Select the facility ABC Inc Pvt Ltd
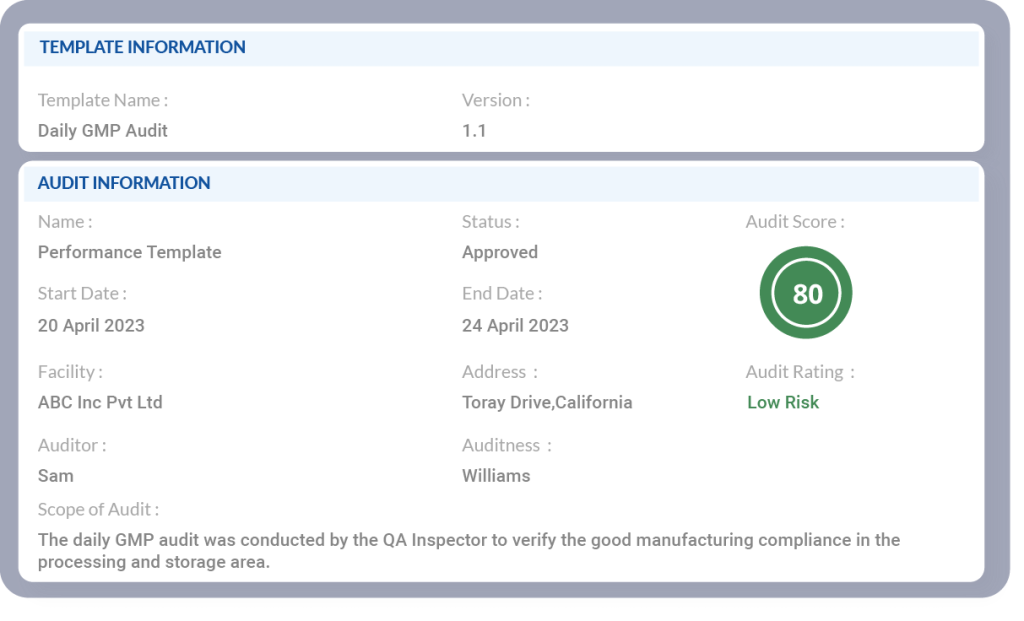This screenshot has height=621, width=1024. pyautogui.click(x=100, y=402)
